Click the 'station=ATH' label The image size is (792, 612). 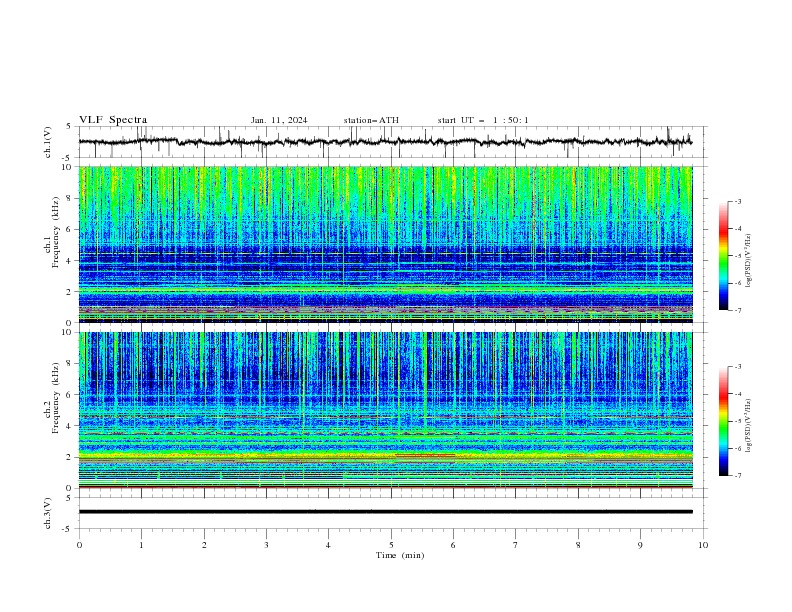point(371,120)
